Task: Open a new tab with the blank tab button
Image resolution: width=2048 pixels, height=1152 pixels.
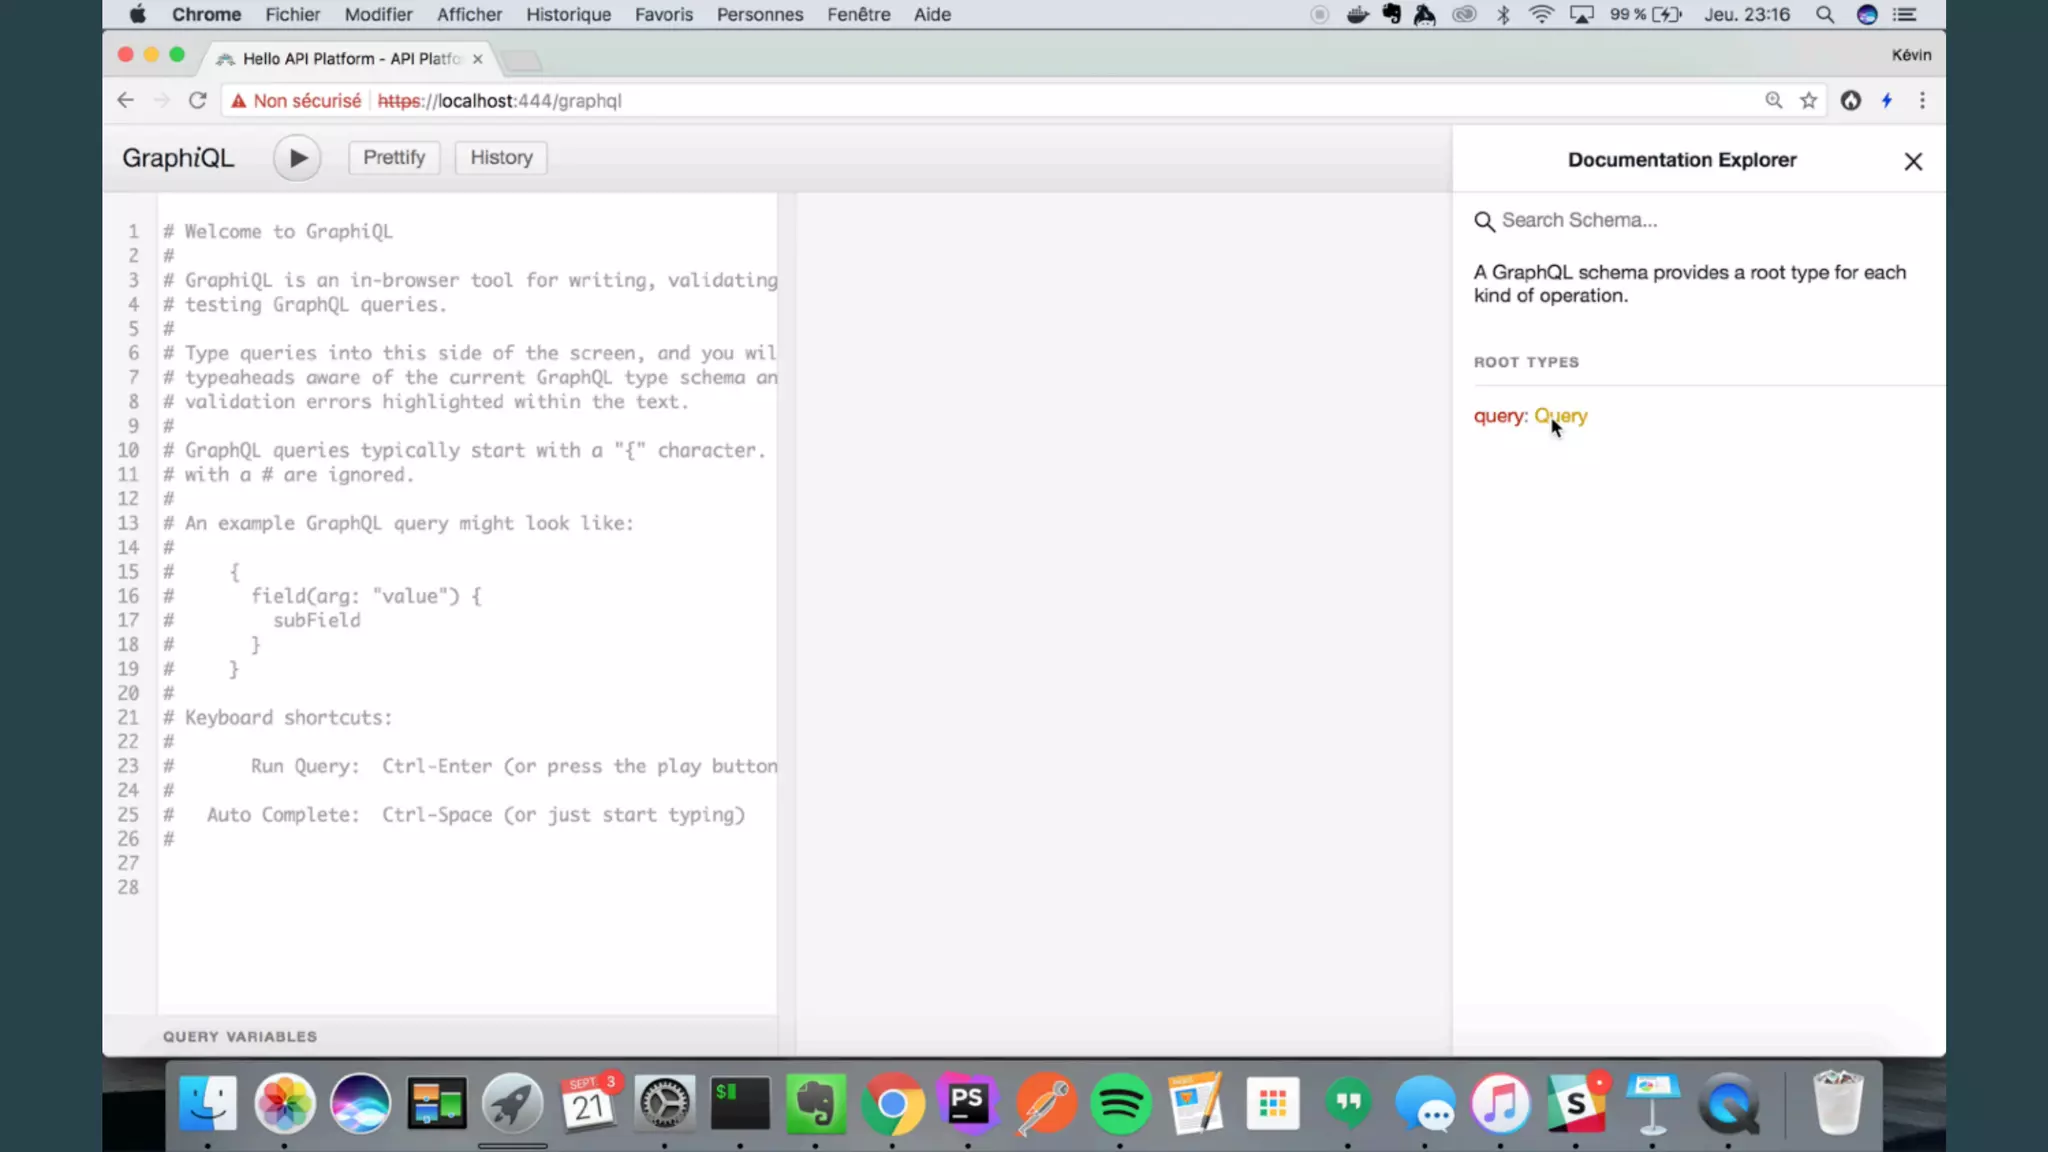Action: tap(521, 60)
